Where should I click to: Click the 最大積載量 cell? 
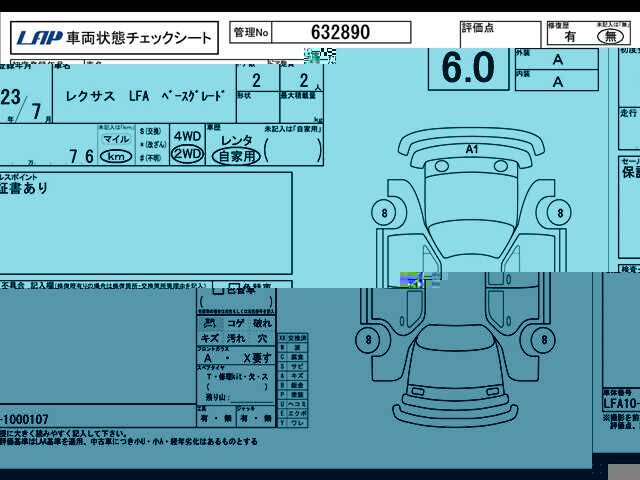coord(302,107)
